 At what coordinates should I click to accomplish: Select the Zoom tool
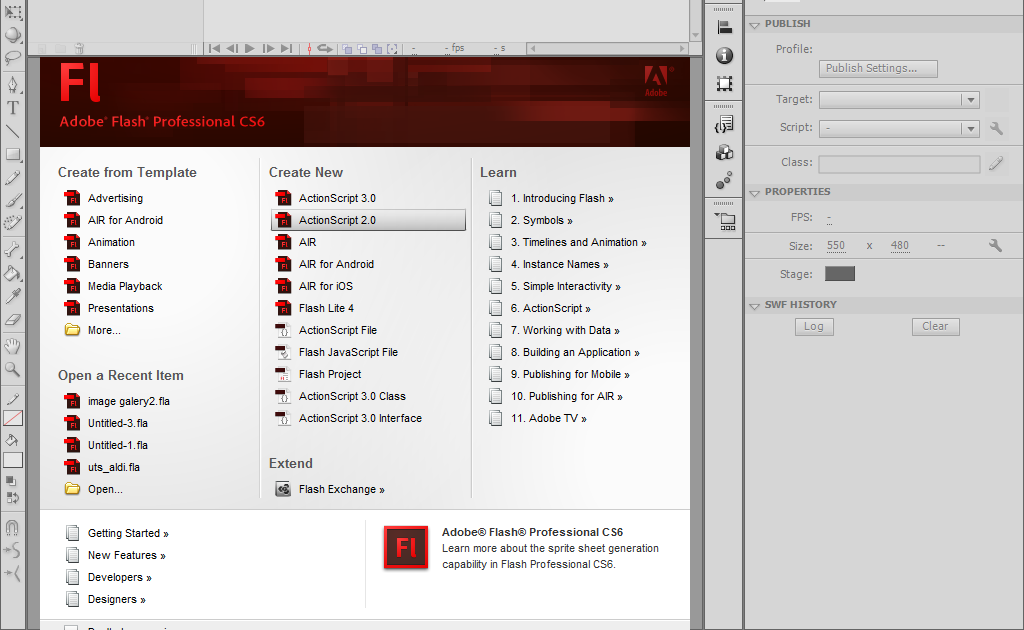pyautogui.click(x=12, y=369)
